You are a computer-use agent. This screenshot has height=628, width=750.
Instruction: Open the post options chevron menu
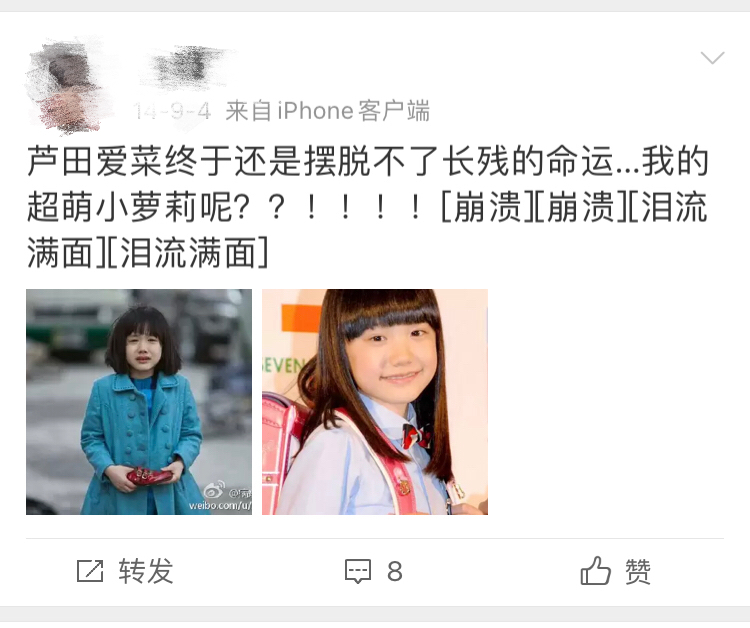pos(712,58)
